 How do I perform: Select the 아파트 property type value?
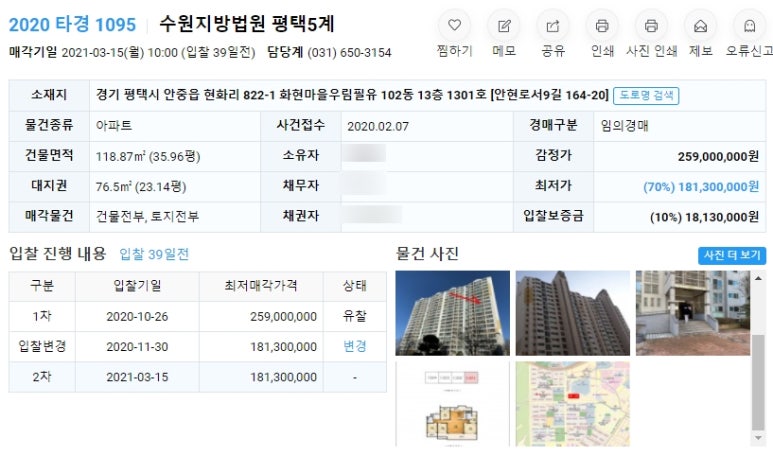[114, 126]
